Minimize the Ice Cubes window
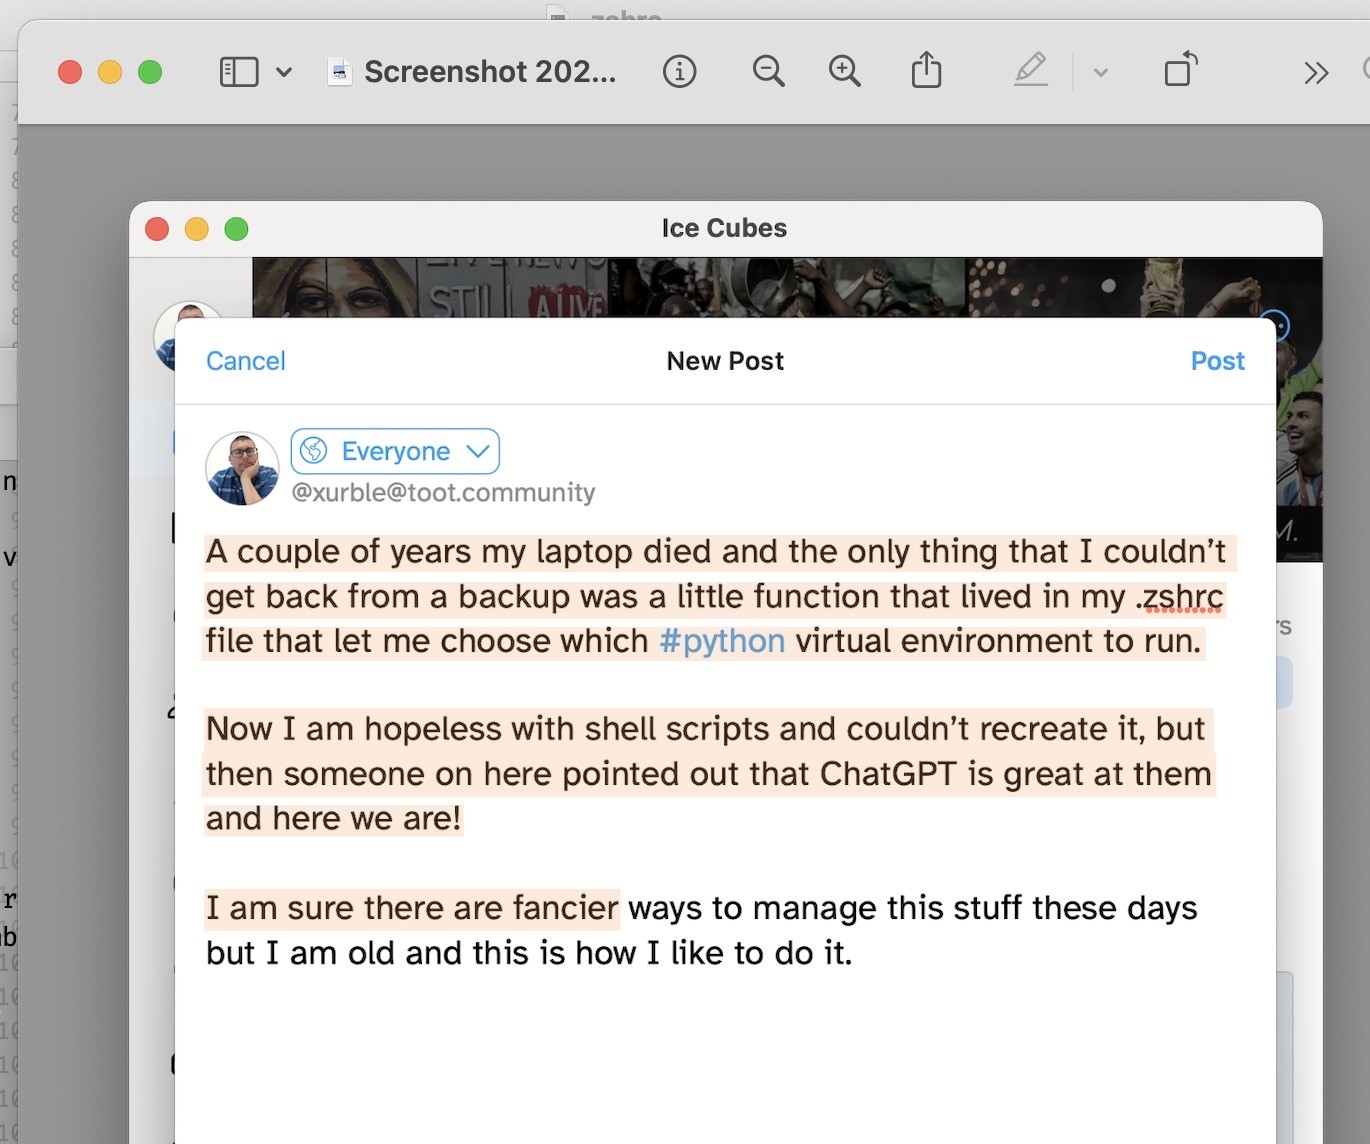The height and width of the screenshot is (1144, 1370). (x=197, y=229)
